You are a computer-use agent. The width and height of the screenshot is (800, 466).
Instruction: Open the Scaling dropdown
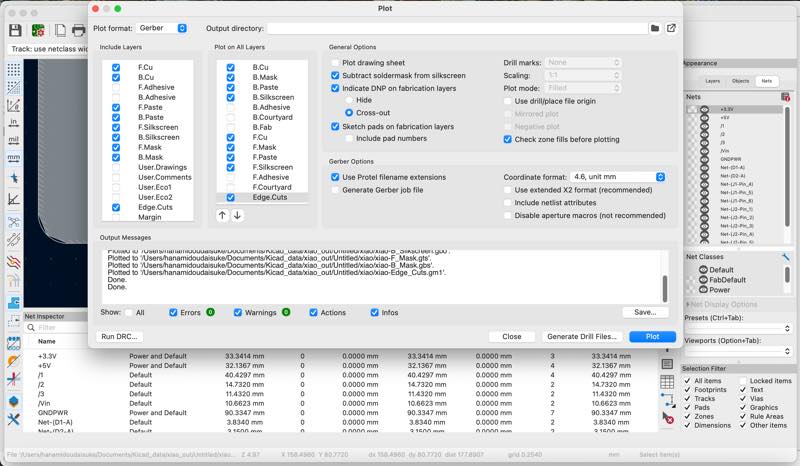[583, 75]
